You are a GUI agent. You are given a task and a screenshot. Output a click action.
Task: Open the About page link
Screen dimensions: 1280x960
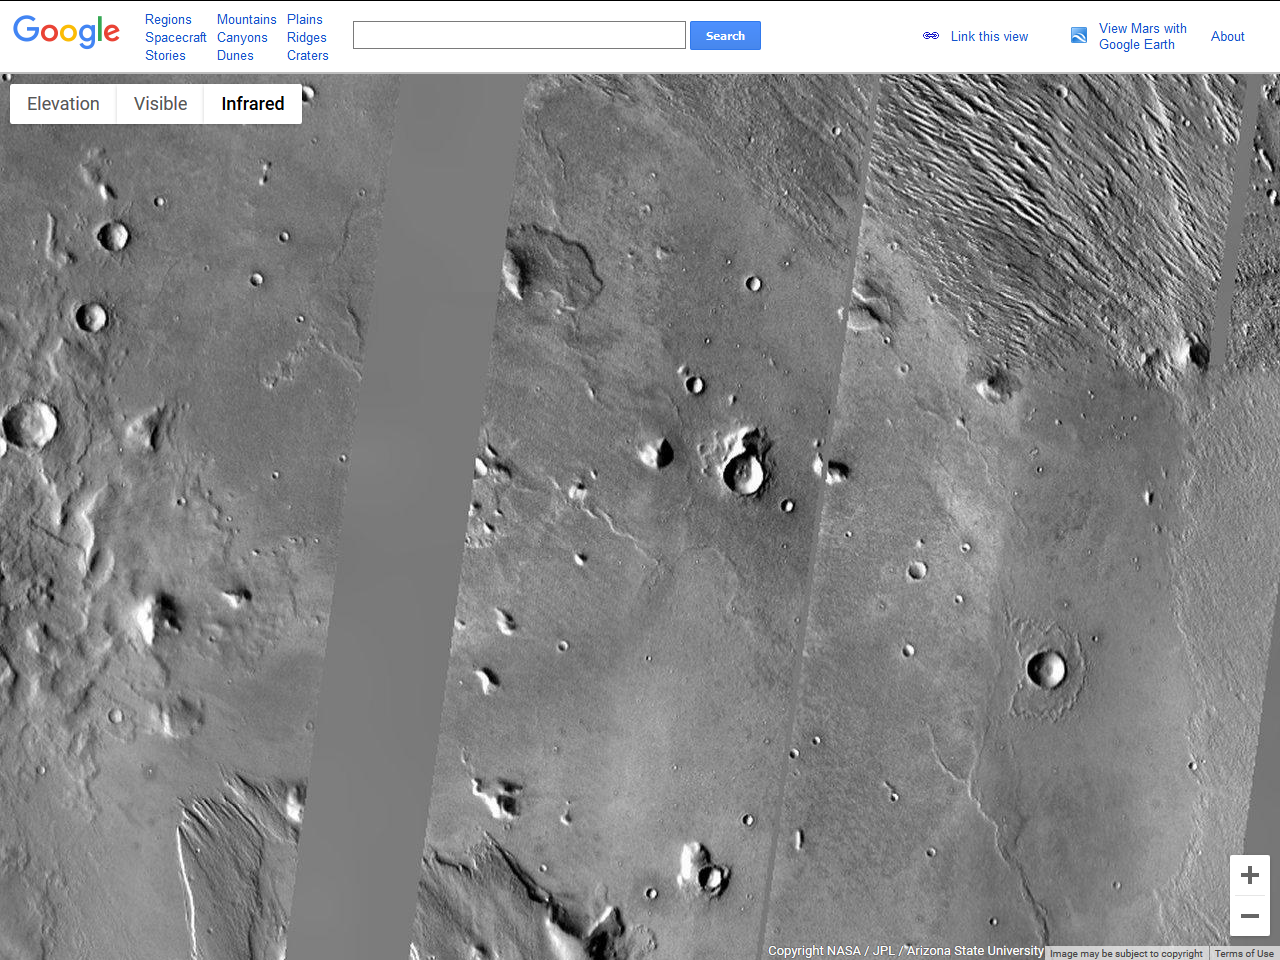pos(1228,36)
